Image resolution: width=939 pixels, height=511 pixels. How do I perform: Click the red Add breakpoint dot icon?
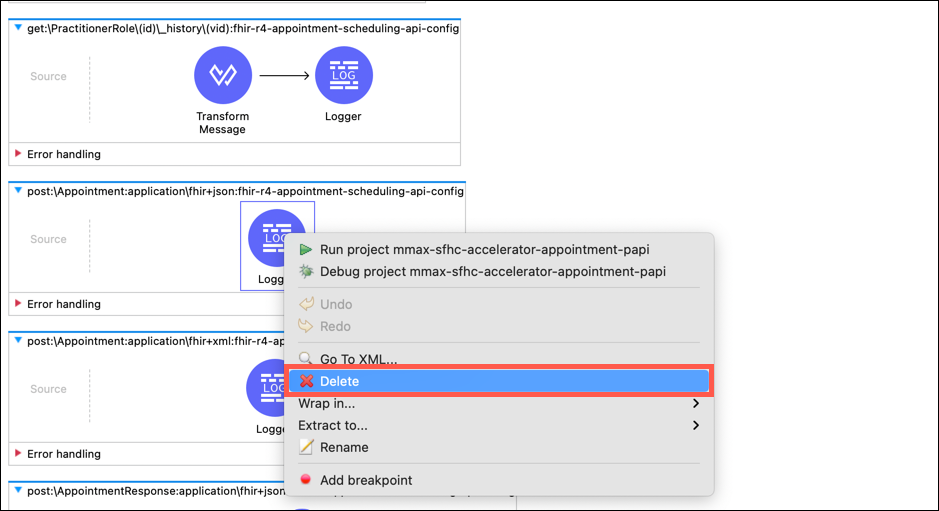305,479
